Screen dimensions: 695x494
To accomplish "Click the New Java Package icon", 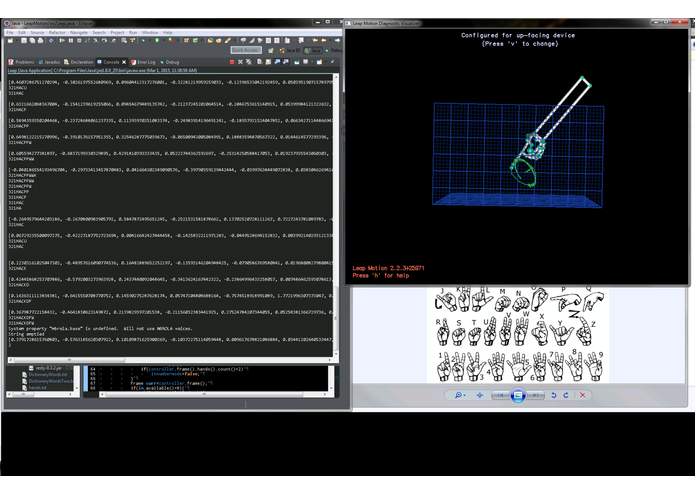I will [186, 40].
